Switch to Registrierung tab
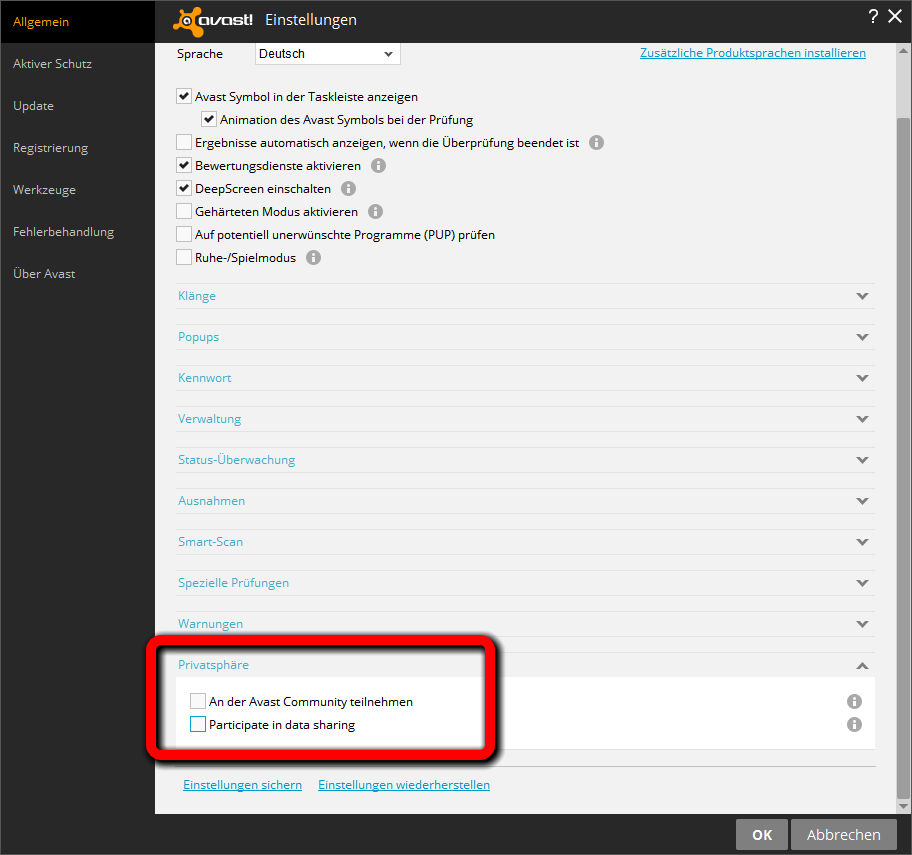The image size is (912, 855). (77, 148)
